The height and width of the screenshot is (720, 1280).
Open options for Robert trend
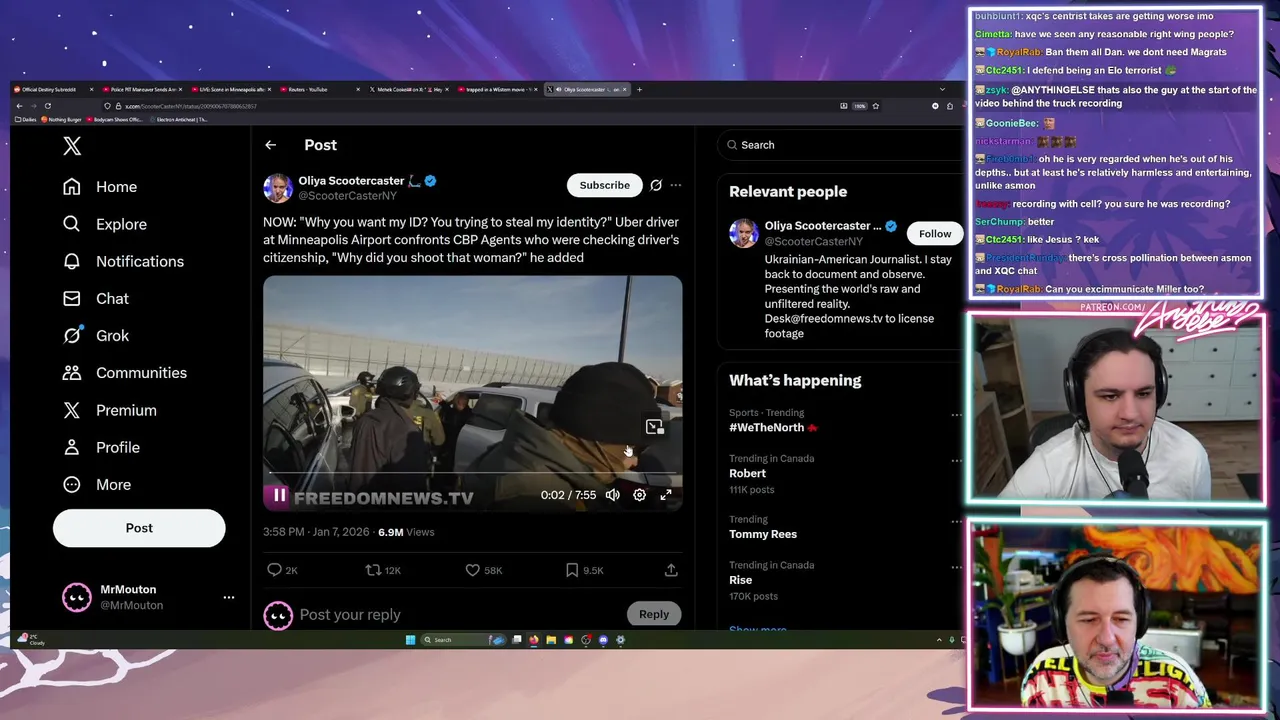pyautogui.click(x=956, y=460)
